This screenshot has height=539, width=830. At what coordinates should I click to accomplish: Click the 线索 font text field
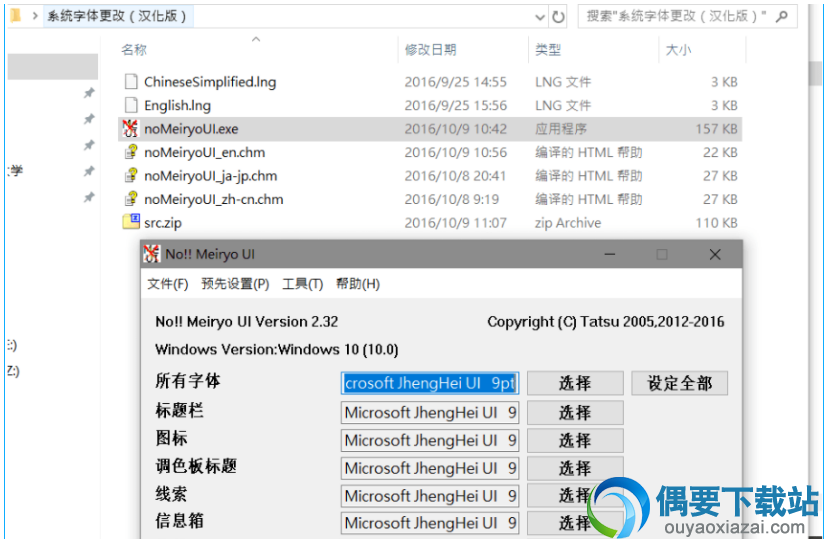[430, 496]
